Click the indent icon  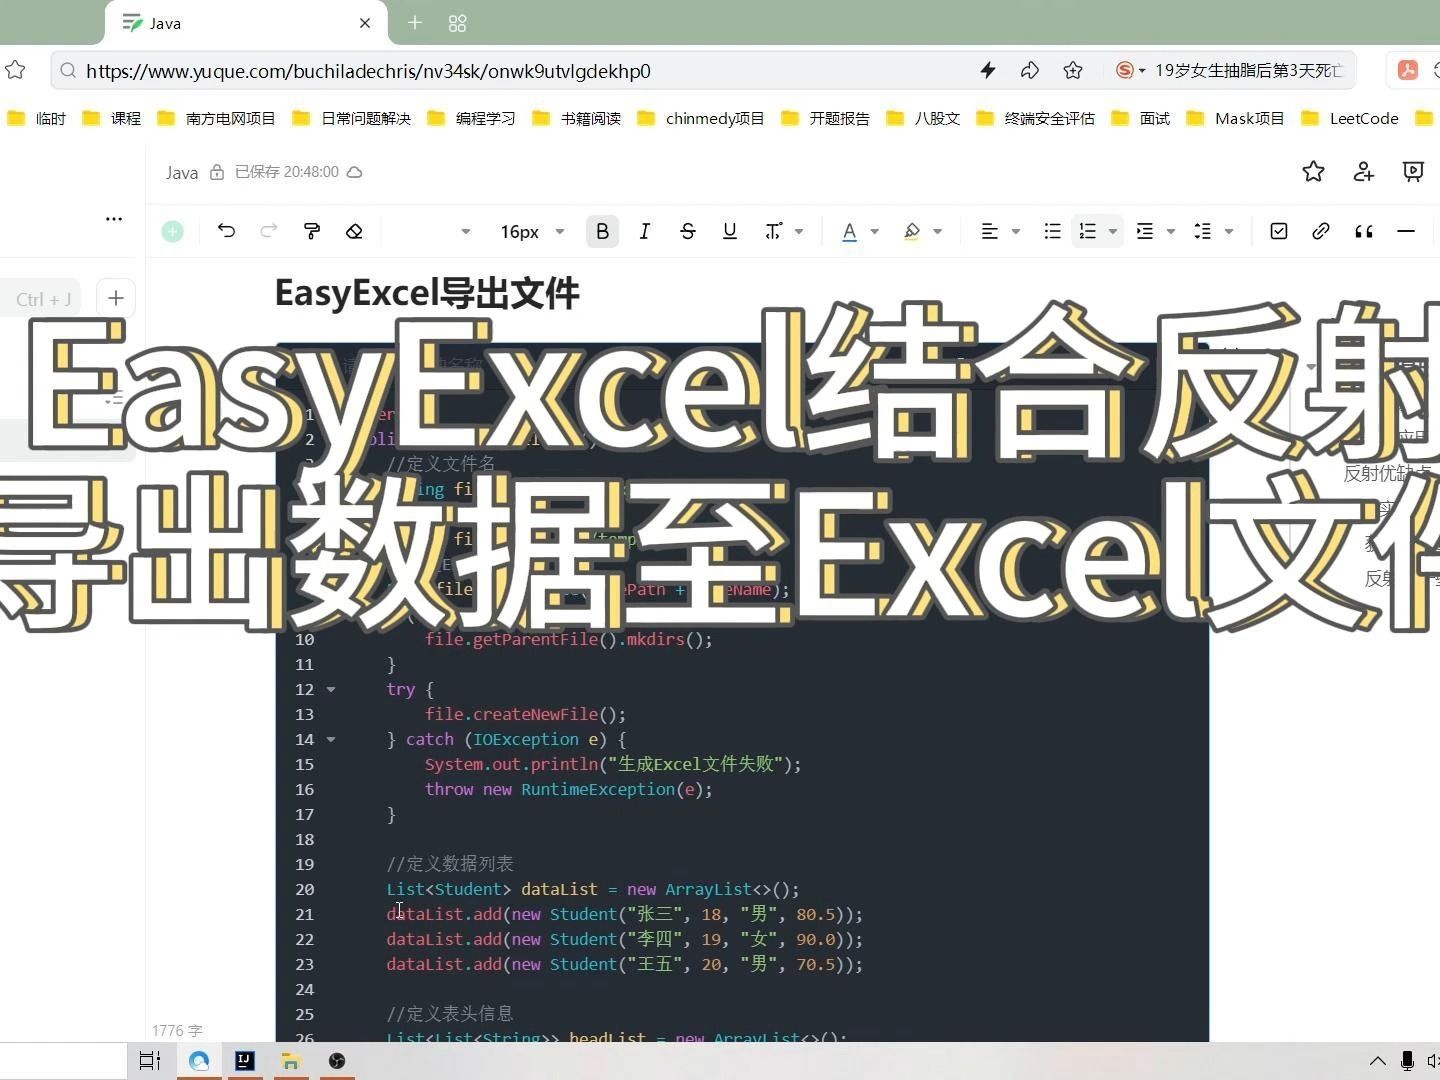(1145, 231)
